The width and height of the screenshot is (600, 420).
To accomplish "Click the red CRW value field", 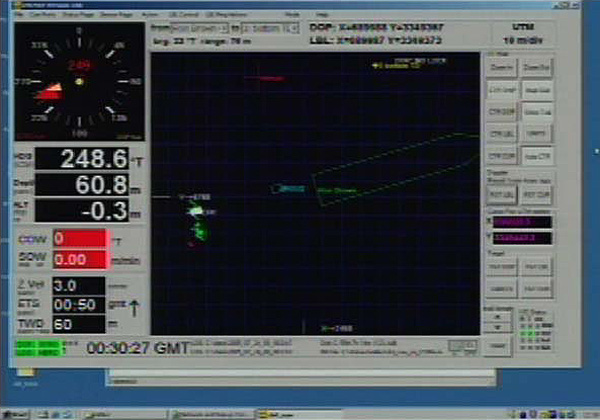I will tap(81, 239).
